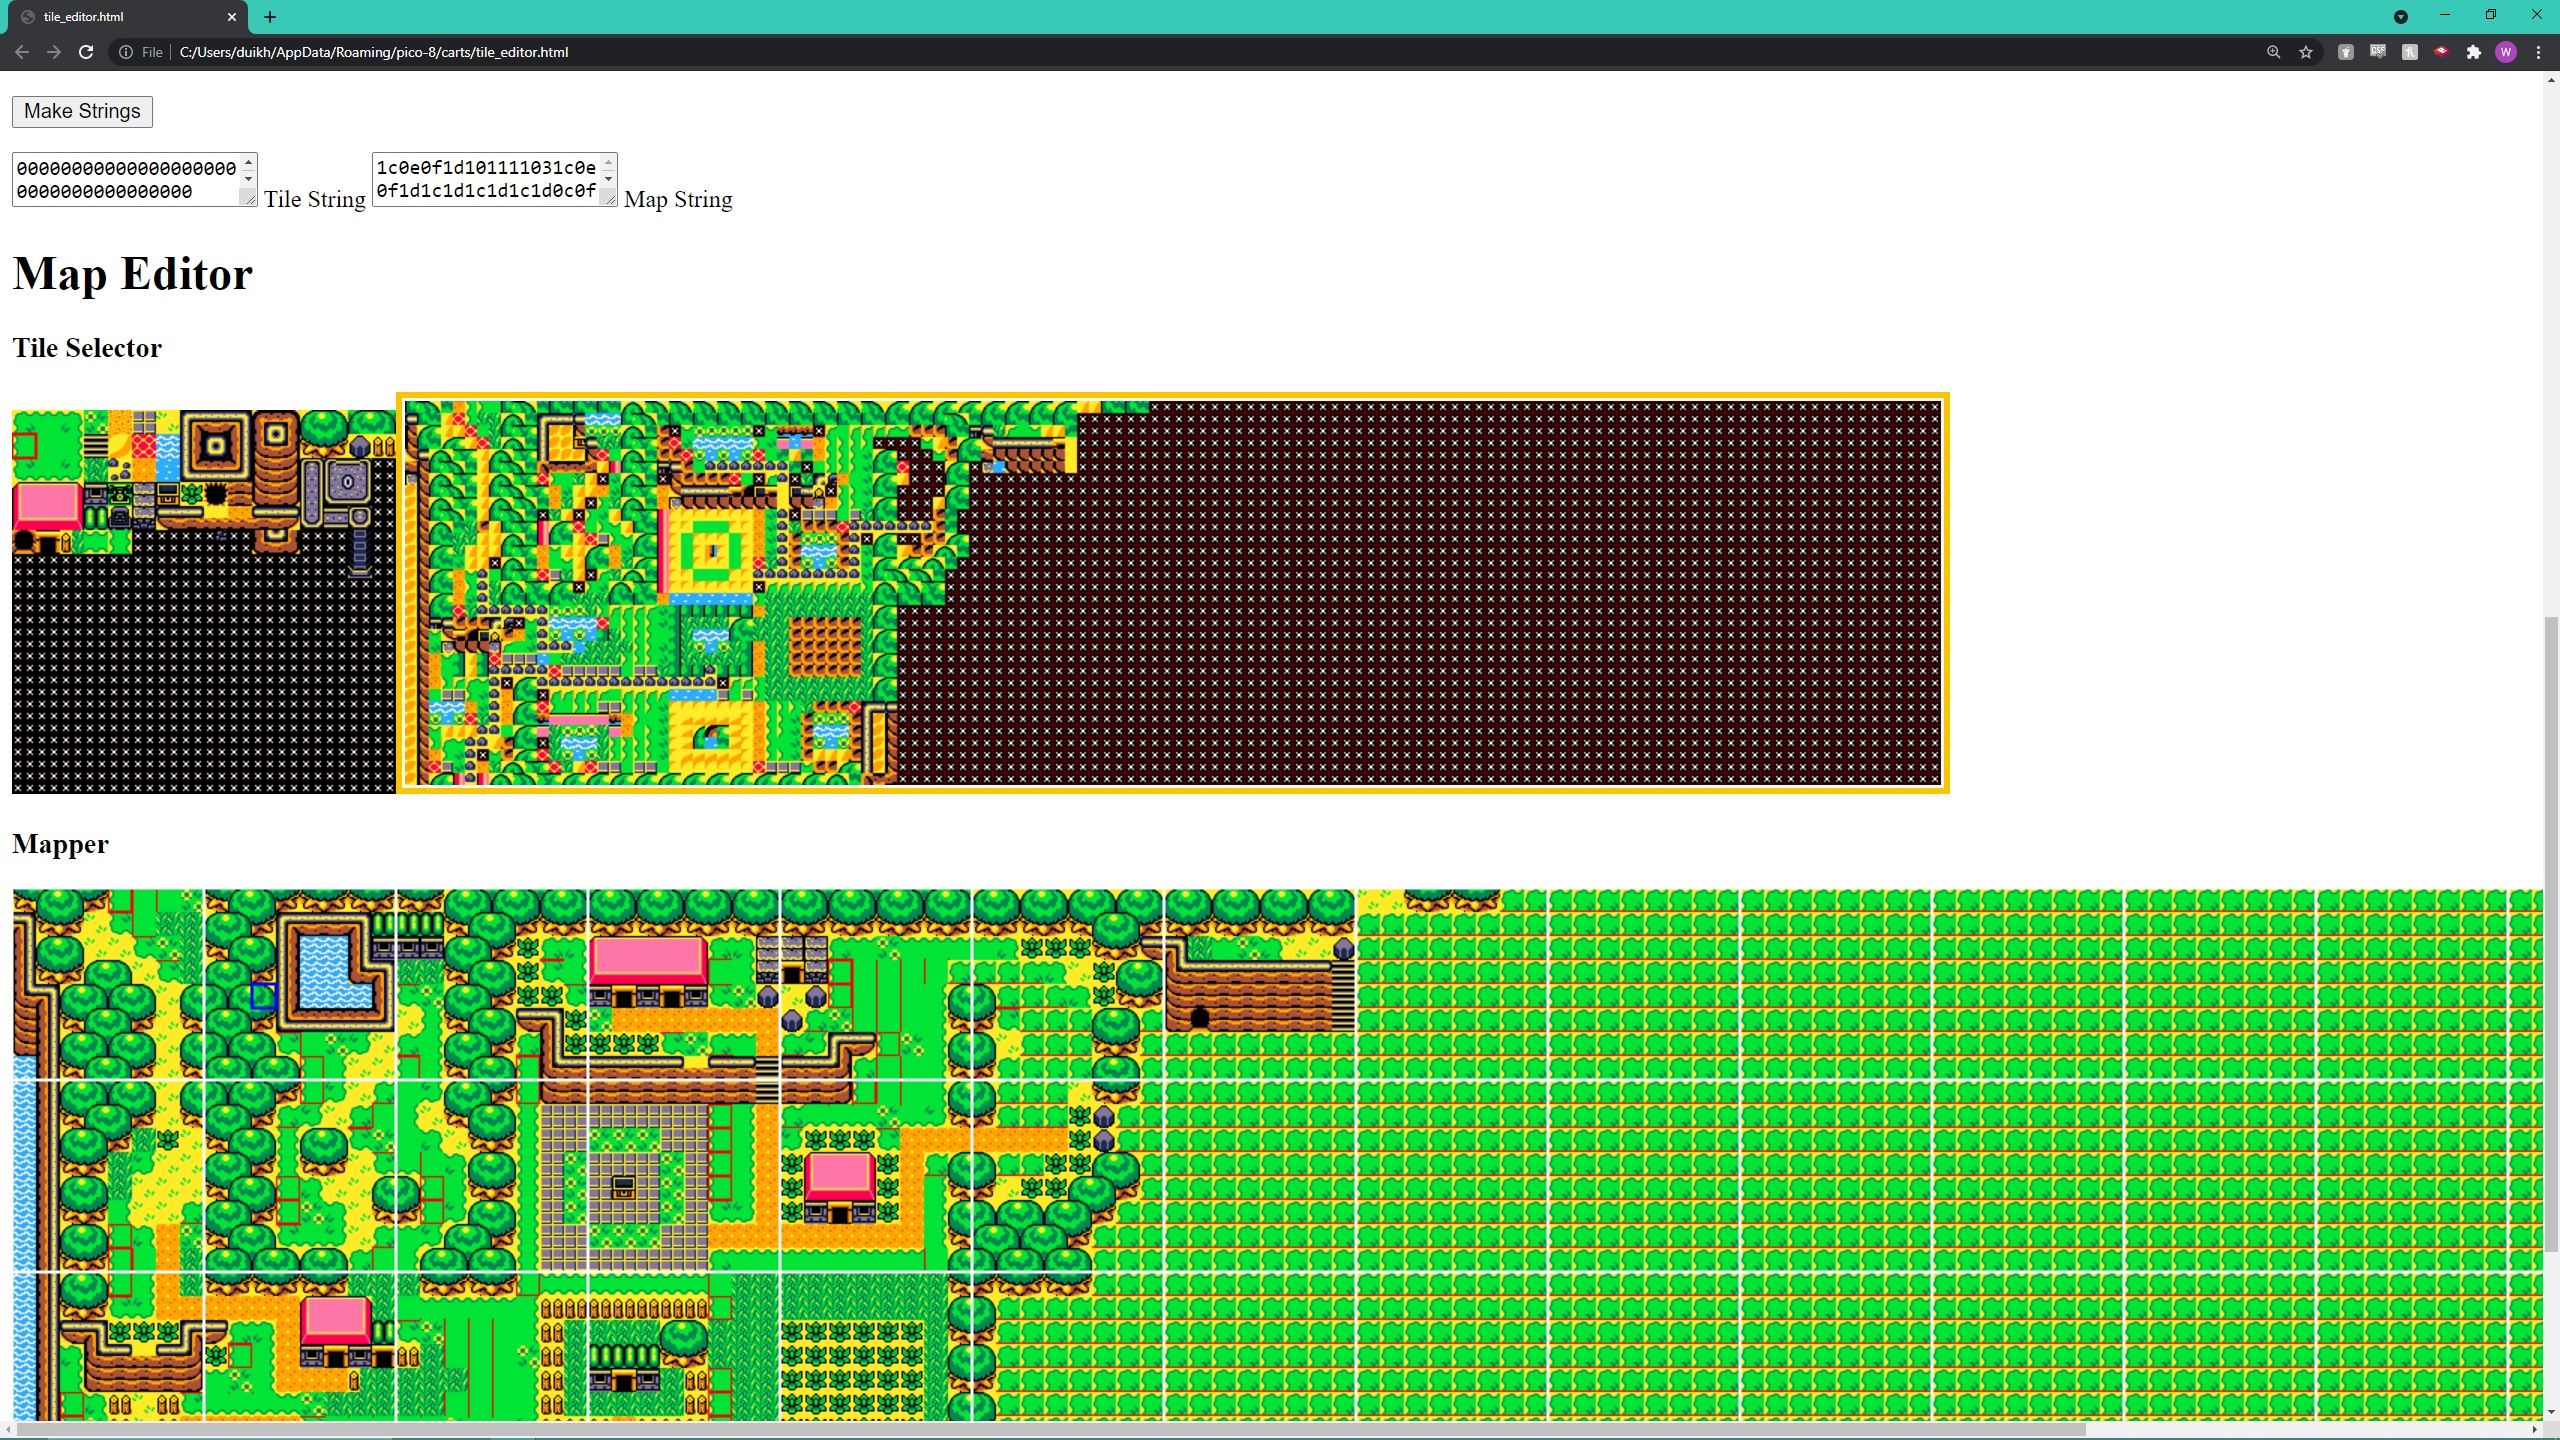Click the up arrow in Tile String box
The height and width of the screenshot is (1440, 2560).
(x=248, y=163)
